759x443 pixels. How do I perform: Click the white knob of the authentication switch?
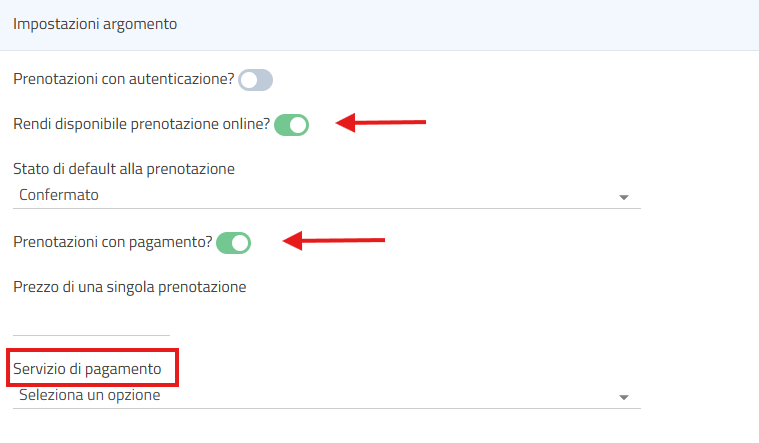[247, 80]
